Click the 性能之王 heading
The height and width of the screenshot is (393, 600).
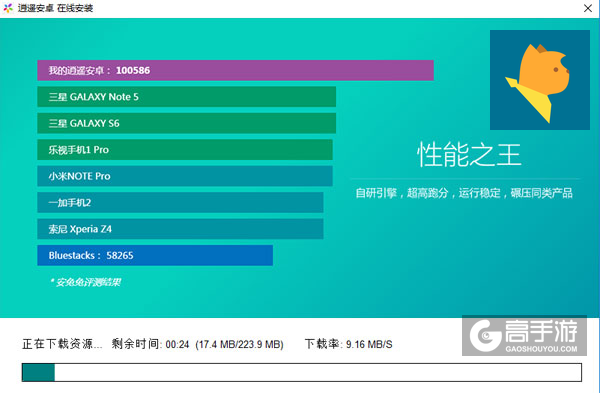(469, 155)
